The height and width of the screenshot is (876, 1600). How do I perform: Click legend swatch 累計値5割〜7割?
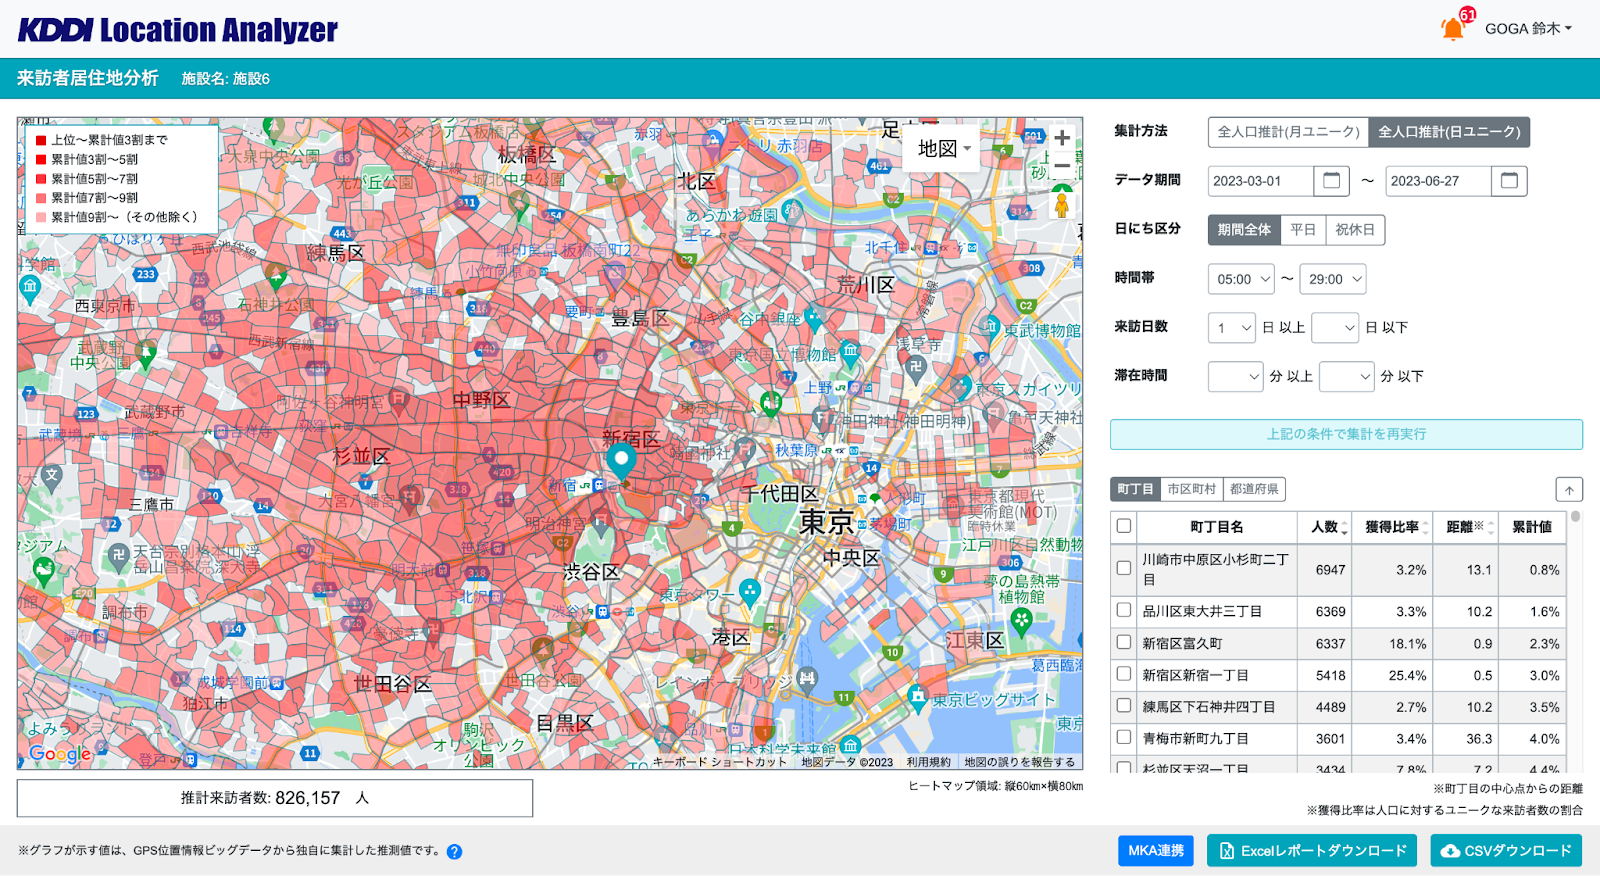point(41,179)
